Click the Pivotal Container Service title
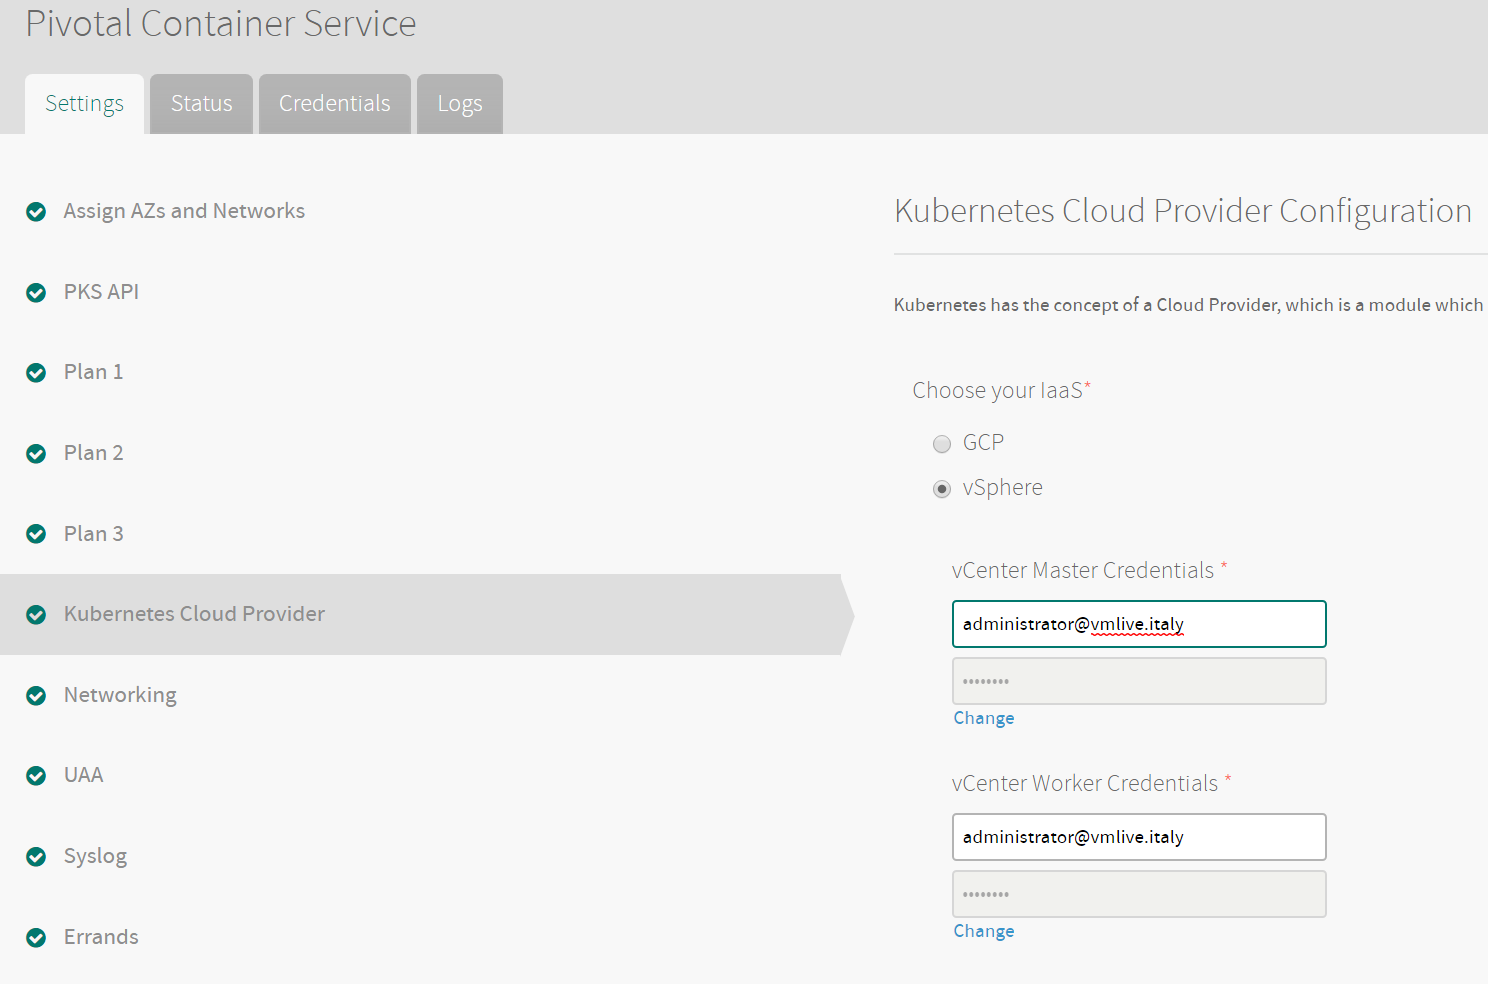Screen dimensions: 1488x984 (220, 23)
